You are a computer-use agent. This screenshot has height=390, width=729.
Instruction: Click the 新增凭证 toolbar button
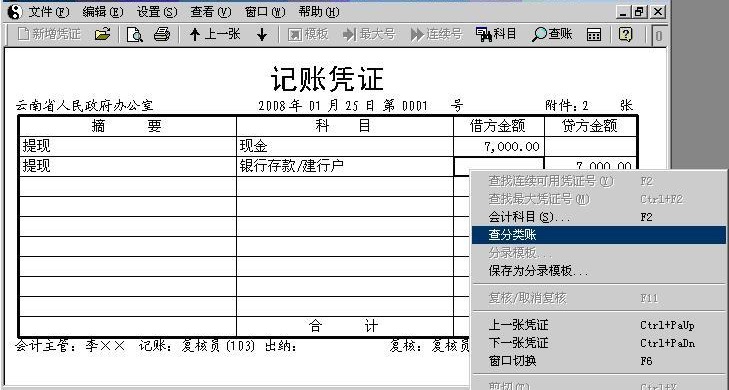pos(48,34)
